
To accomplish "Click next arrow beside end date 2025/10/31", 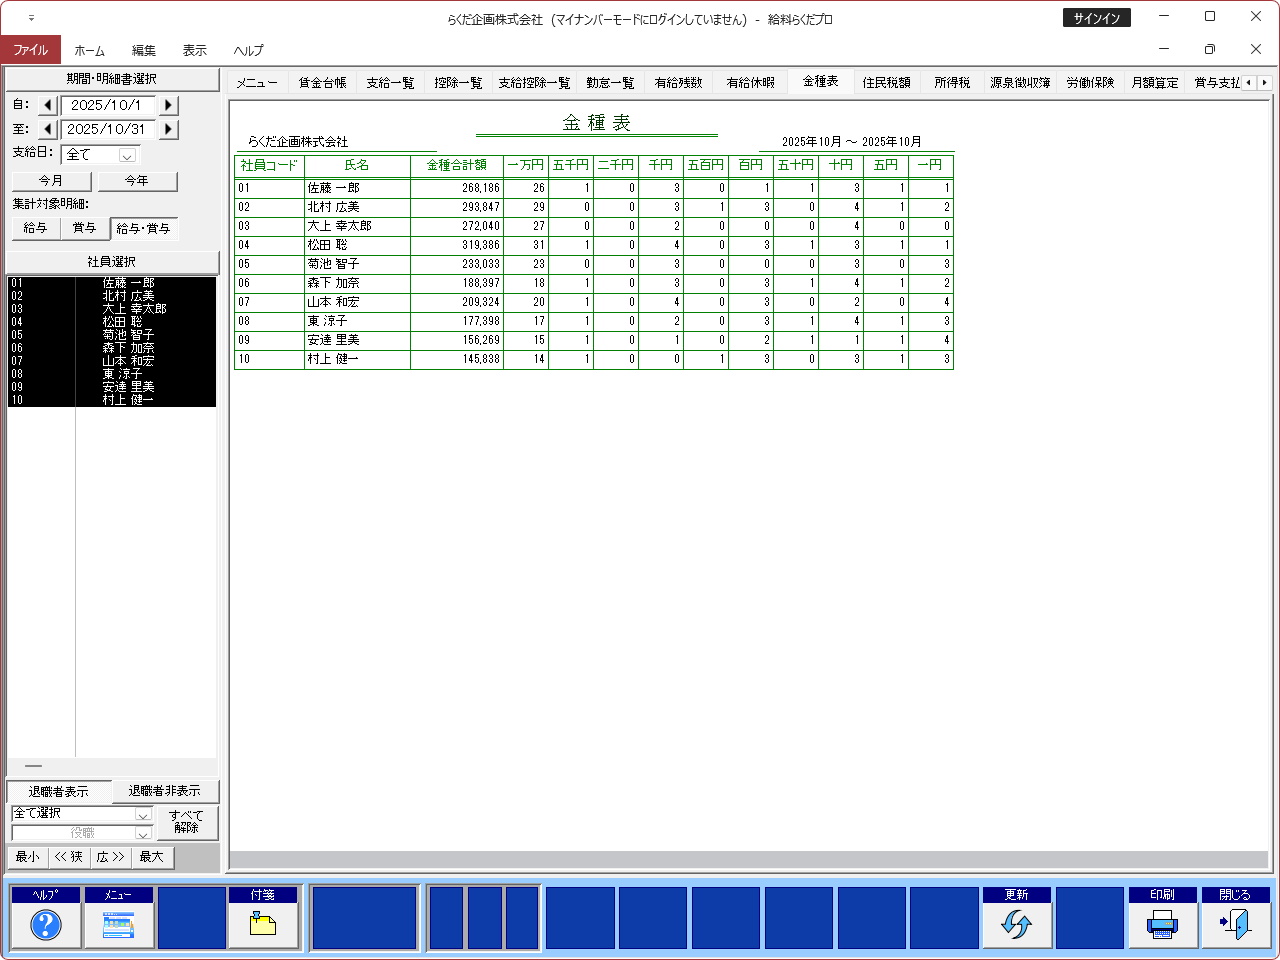I will (168, 129).
